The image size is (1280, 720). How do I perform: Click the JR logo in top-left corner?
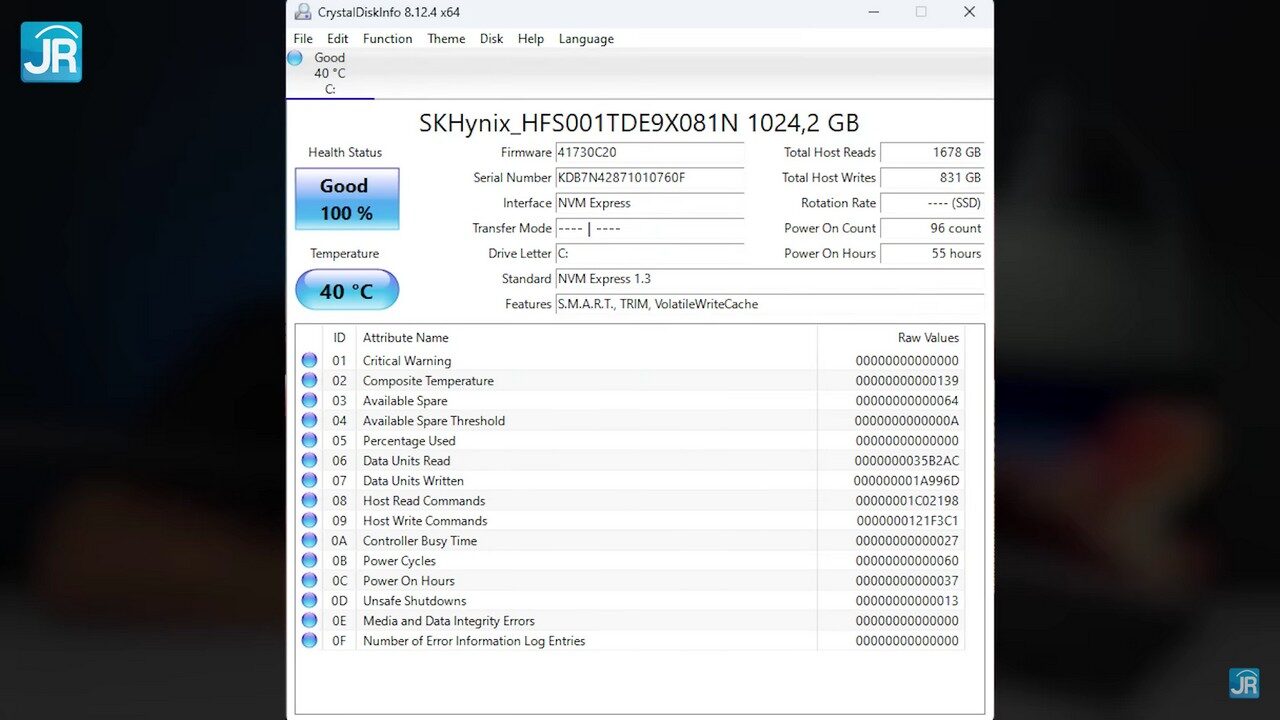coord(51,52)
